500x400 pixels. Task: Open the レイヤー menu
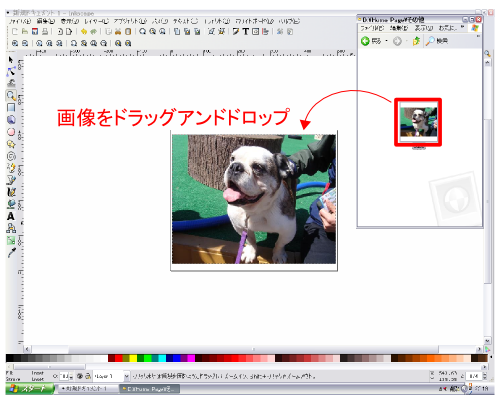96,21
